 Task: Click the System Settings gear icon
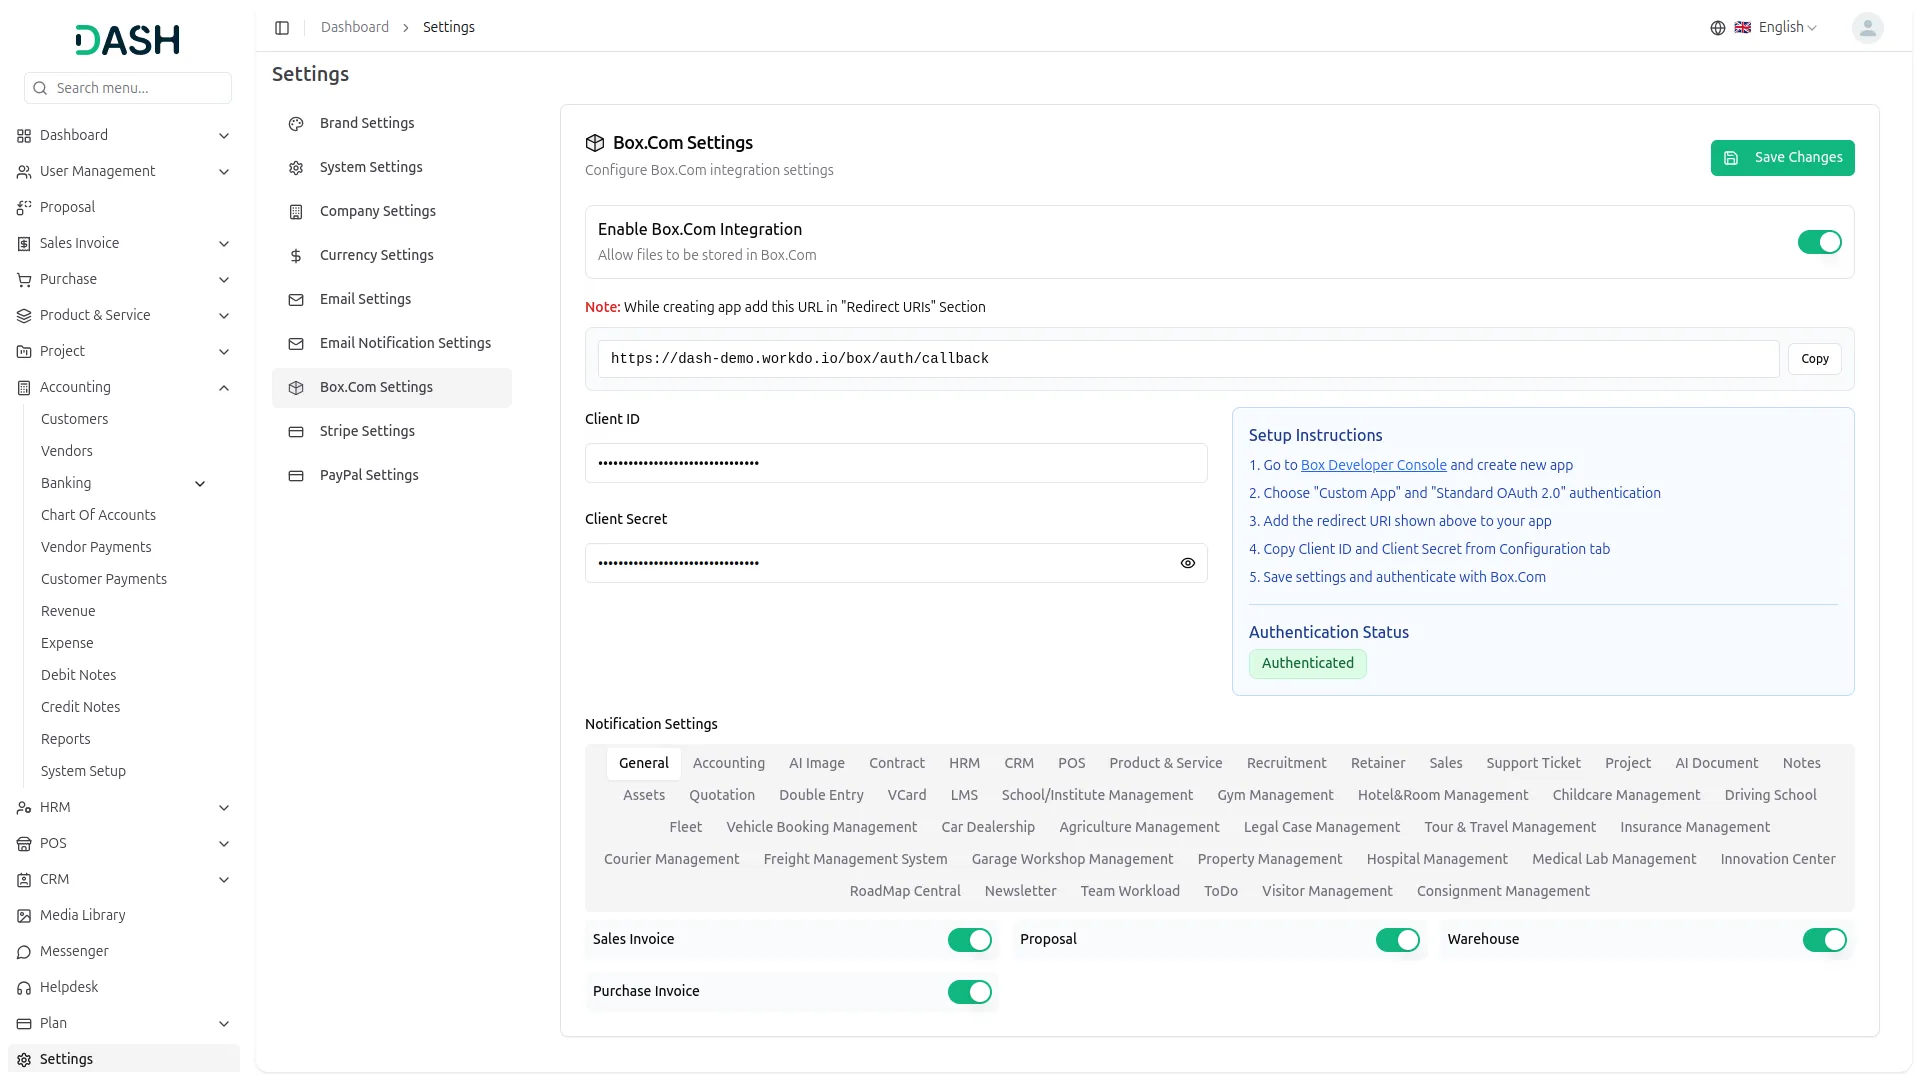tap(296, 168)
